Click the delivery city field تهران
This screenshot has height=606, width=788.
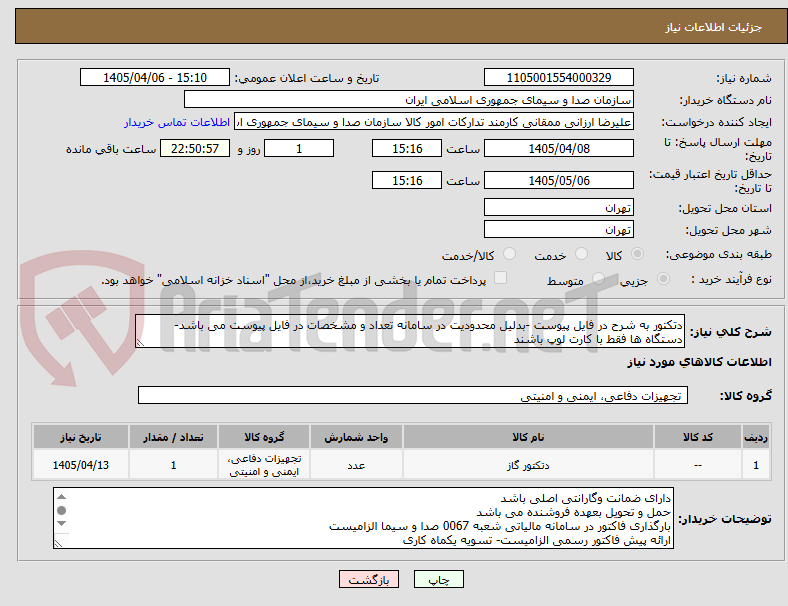pos(558,229)
